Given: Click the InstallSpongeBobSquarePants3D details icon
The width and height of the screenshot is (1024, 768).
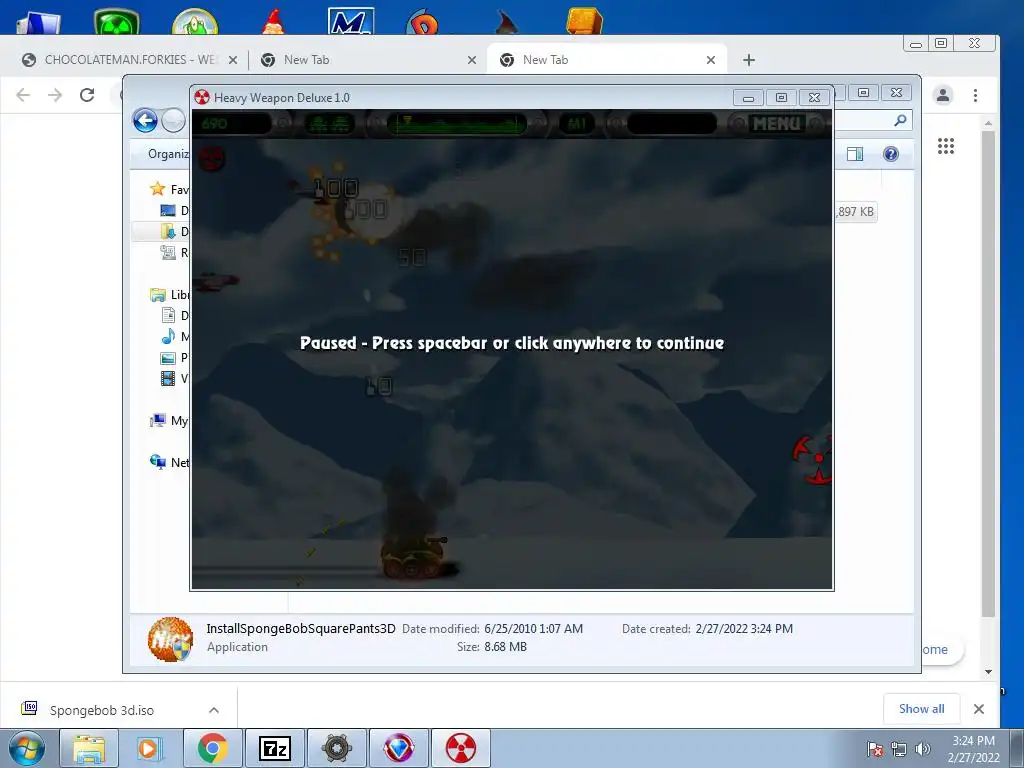Looking at the screenshot, I should pyautogui.click(x=170, y=639).
